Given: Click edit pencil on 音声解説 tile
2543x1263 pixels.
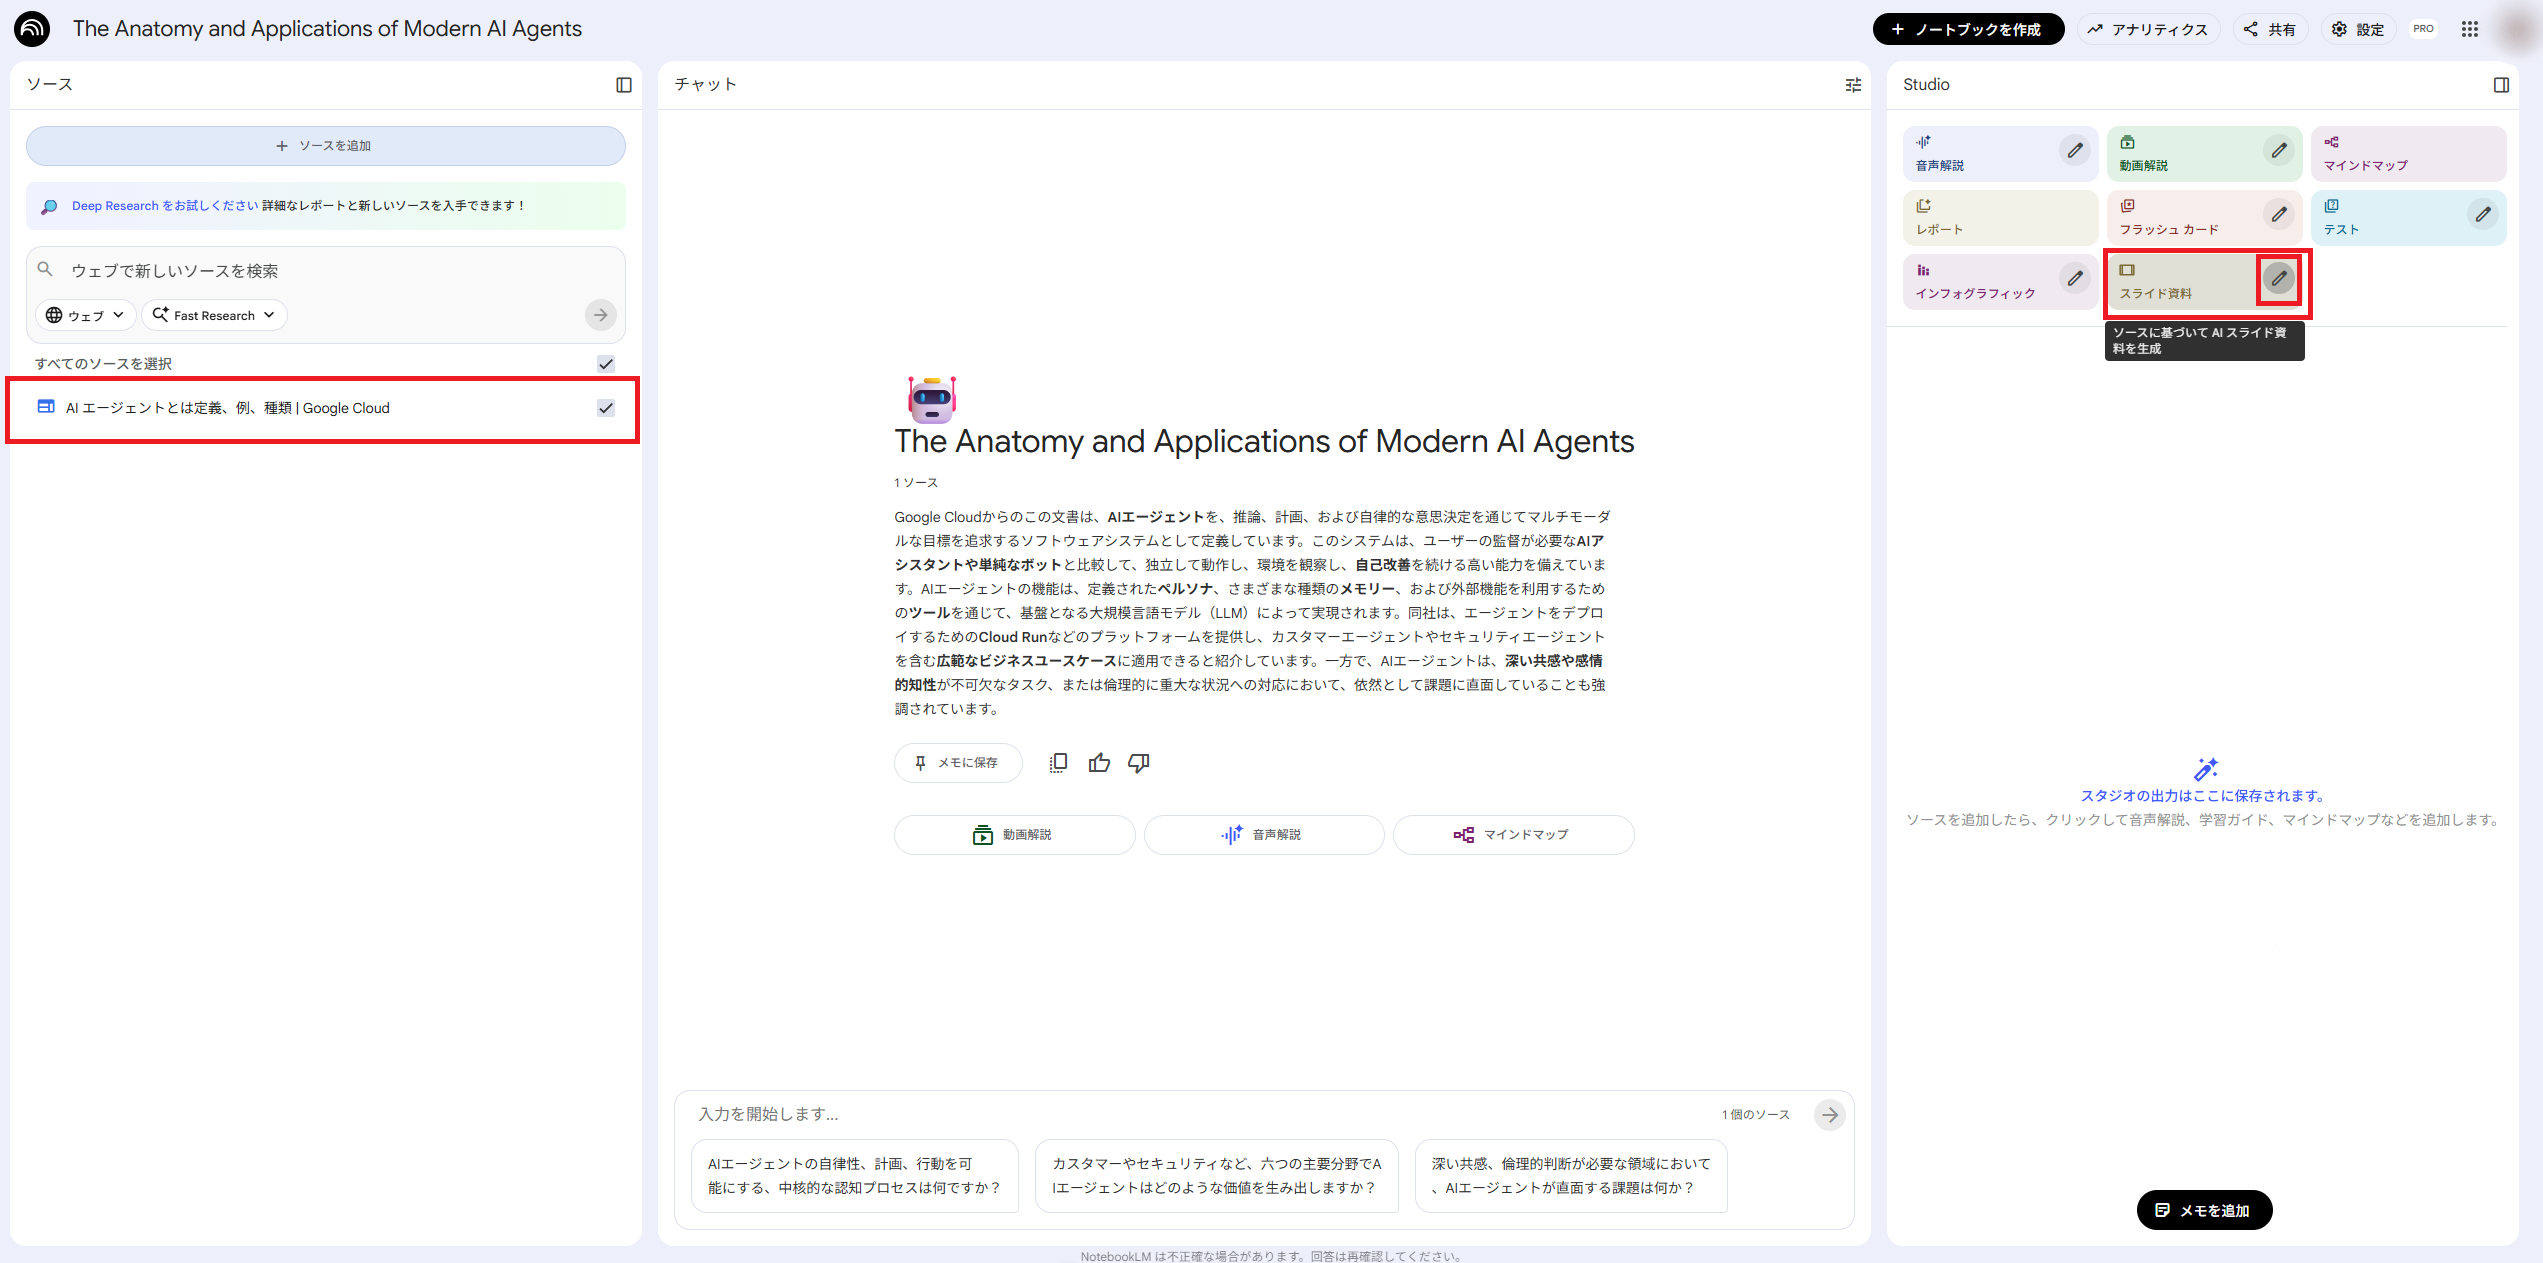Looking at the screenshot, I should 2075,151.
